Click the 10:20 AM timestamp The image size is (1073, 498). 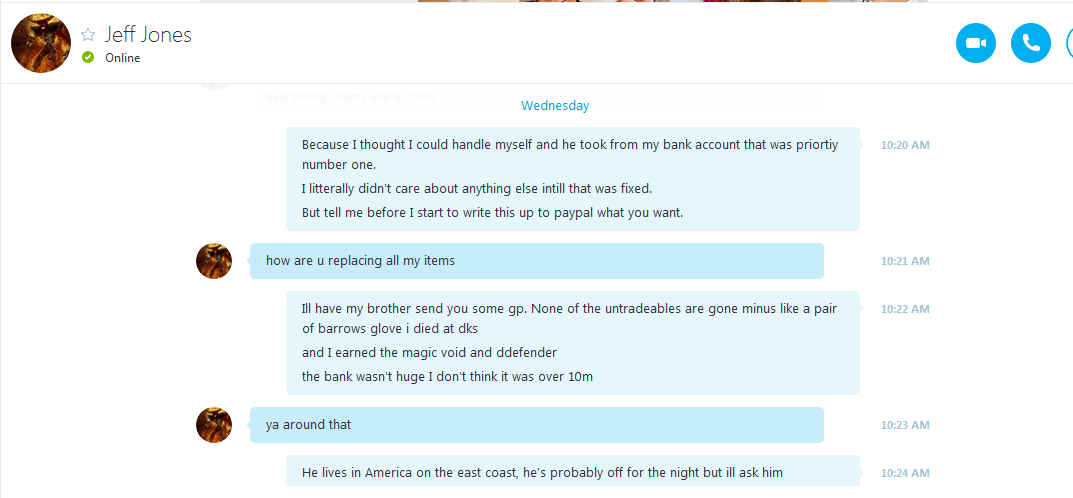905,145
